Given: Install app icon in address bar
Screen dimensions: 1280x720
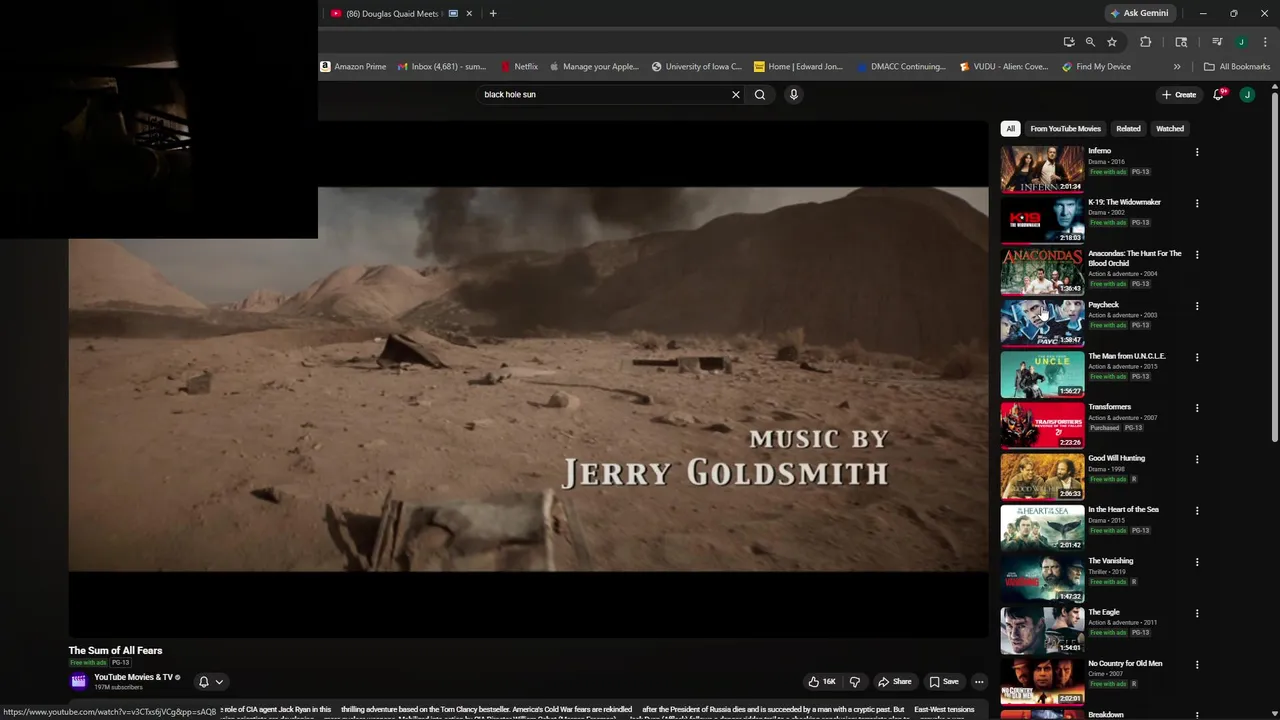Looking at the screenshot, I should 1069,42.
